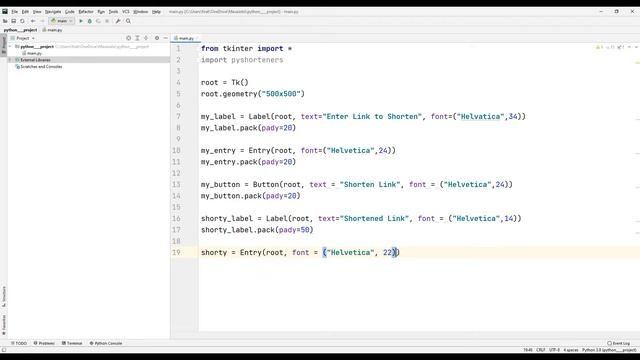
Task: Open the Favorites side tool window
Action: point(4,324)
